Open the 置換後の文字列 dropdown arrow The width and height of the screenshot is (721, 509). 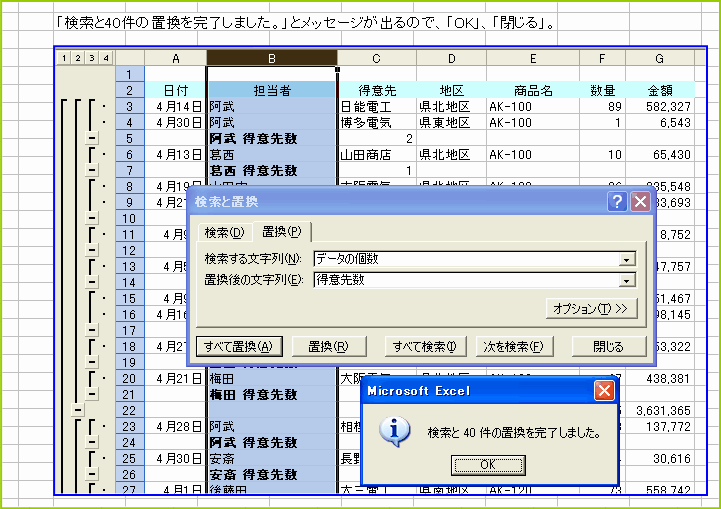[627, 280]
